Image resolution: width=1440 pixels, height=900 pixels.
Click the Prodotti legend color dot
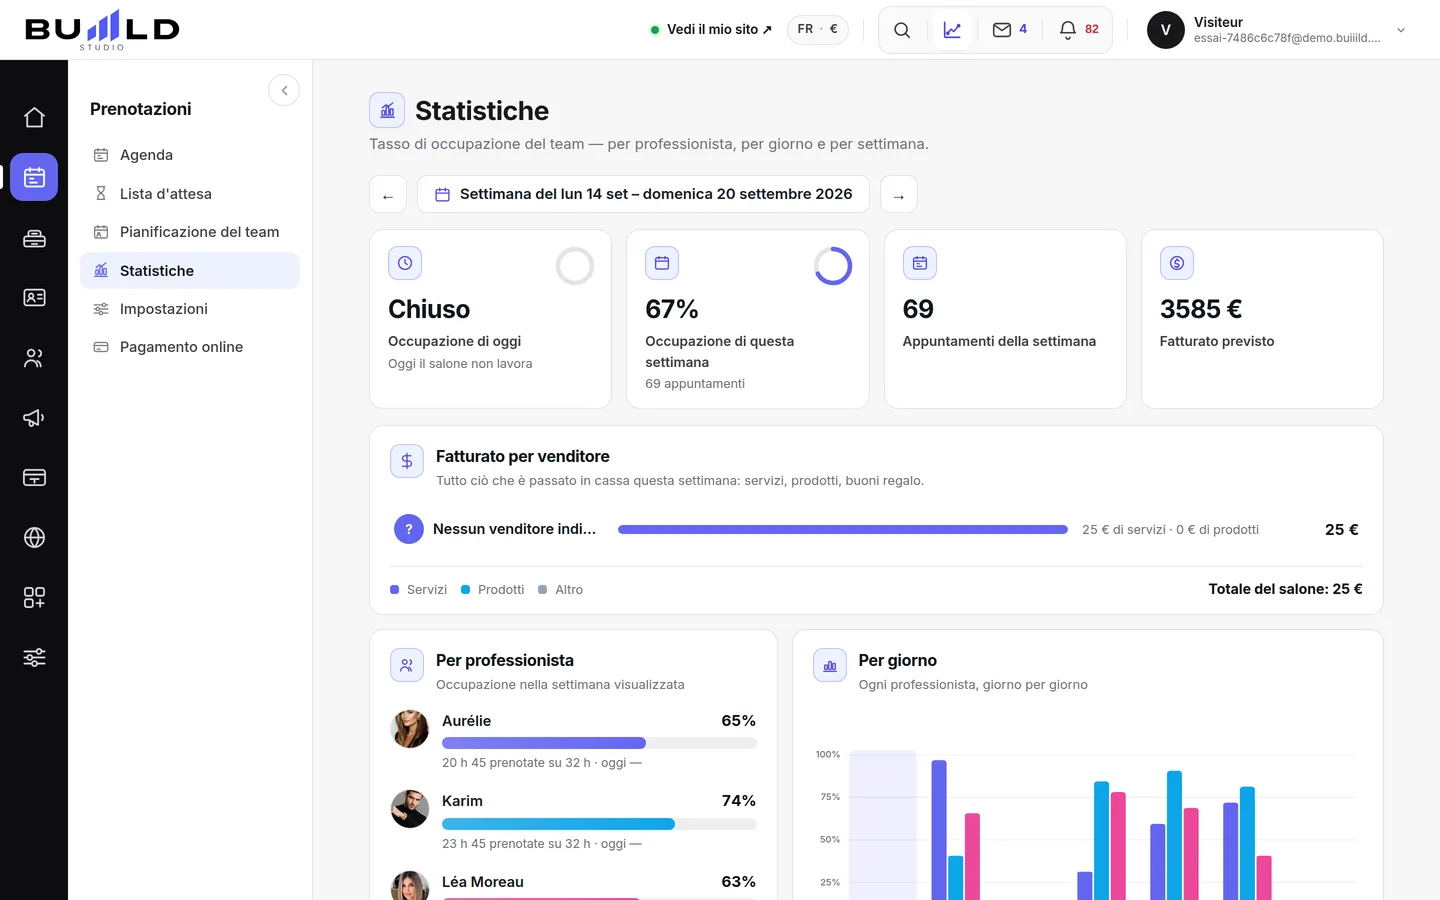click(466, 590)
